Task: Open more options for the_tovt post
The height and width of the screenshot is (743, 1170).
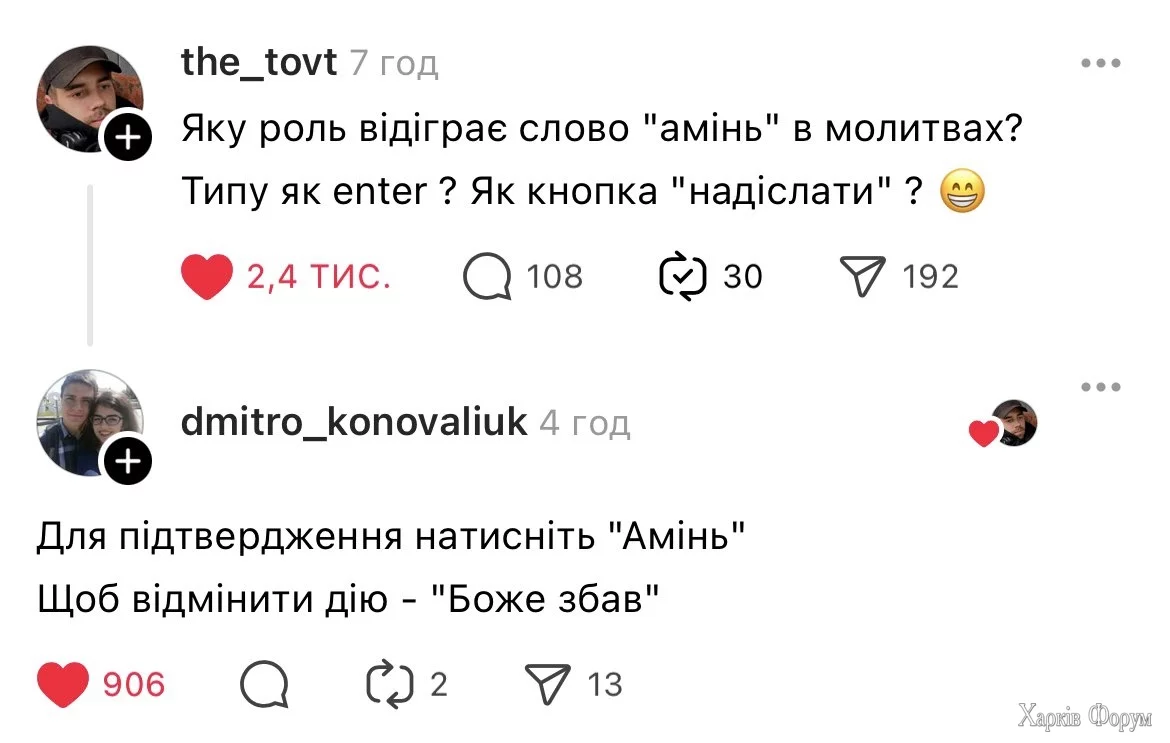Action: [x=1101, y=63]
